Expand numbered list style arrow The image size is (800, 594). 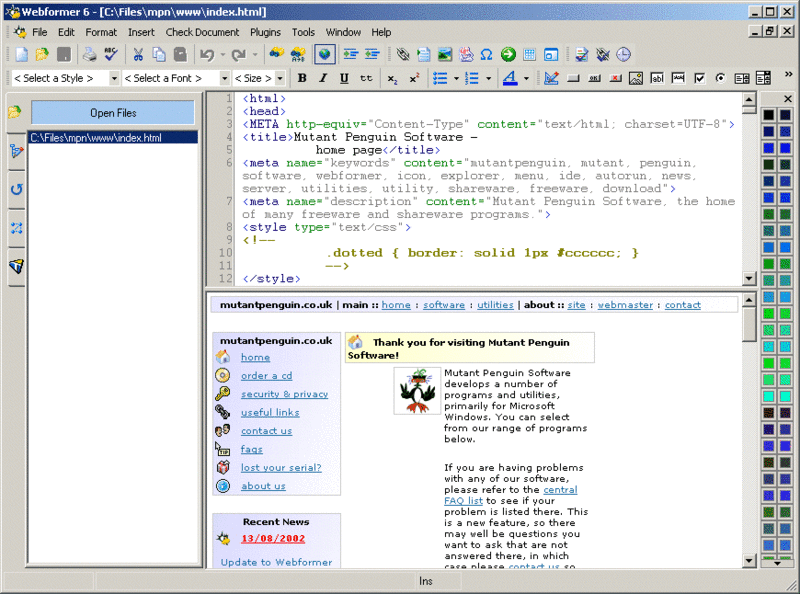488,78
